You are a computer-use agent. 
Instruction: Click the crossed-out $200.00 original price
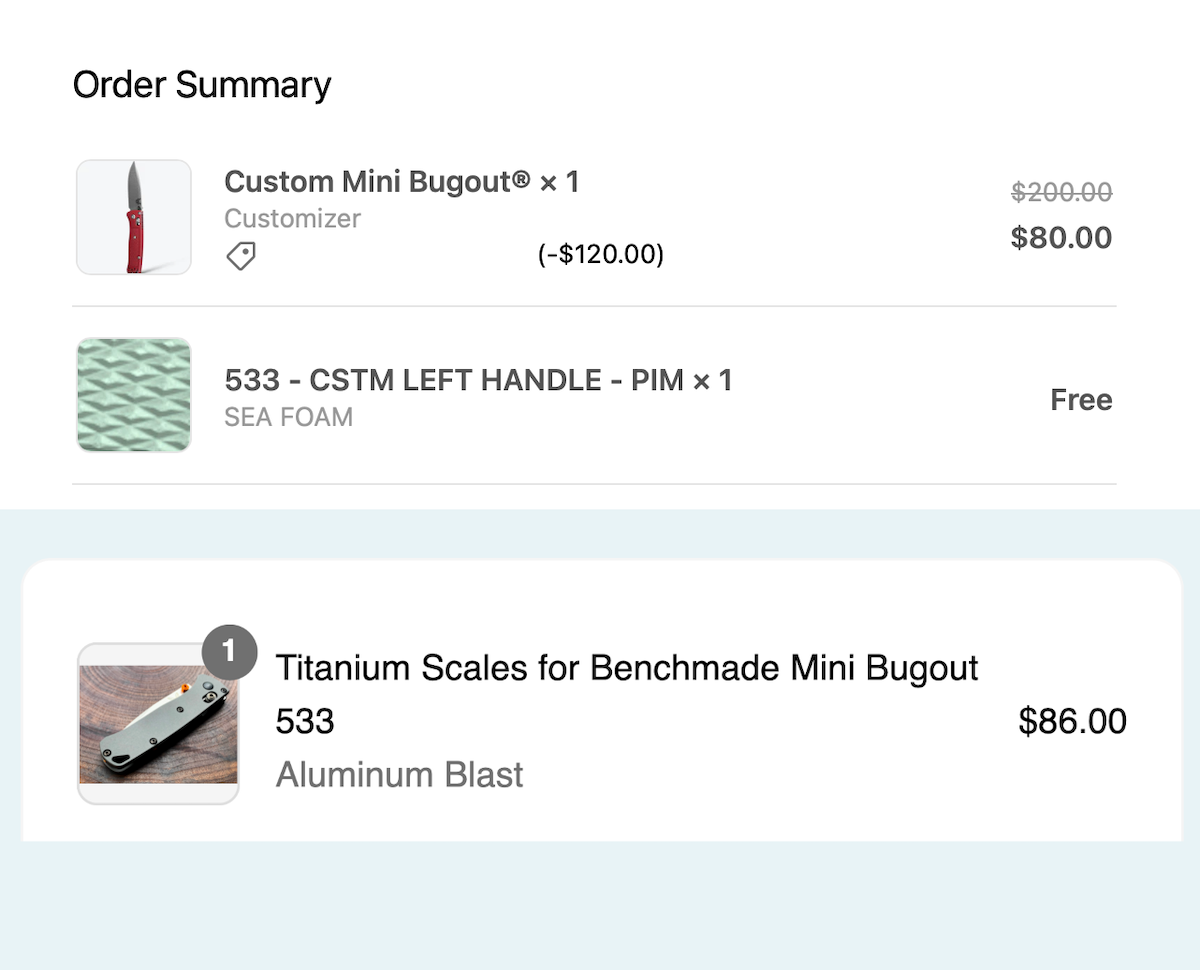point(1061,192)
